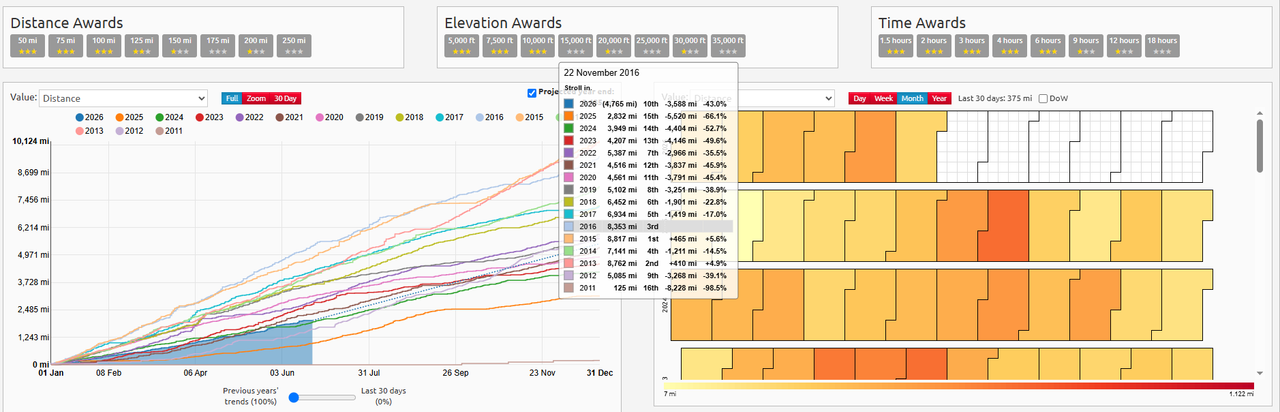Switch the heatmap to Week grouping

click(884, 98)
